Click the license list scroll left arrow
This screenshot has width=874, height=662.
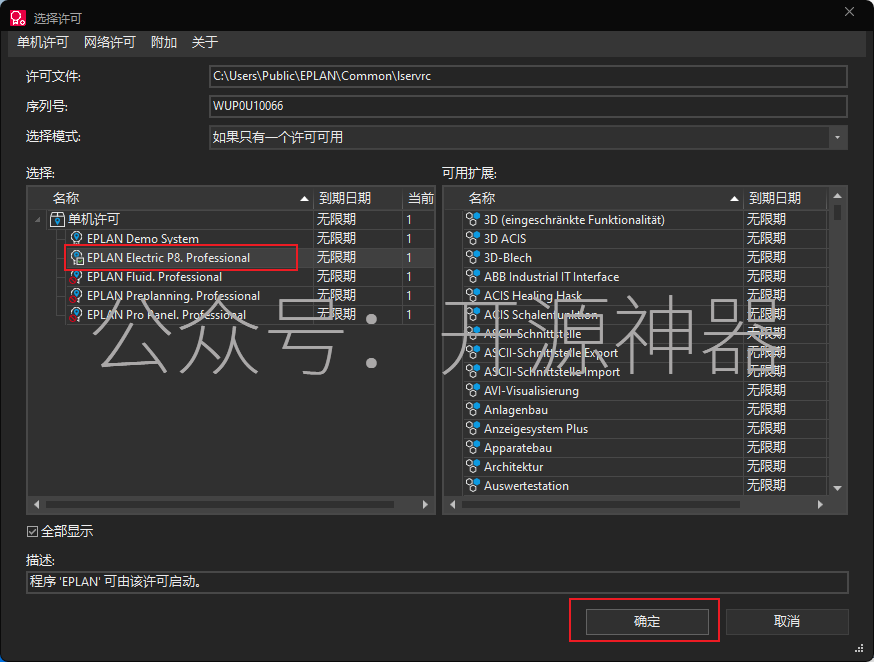tap(36, 504)
